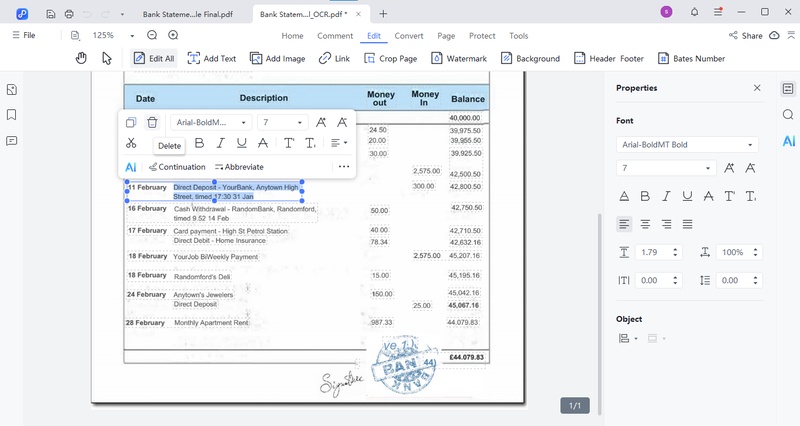800x426 pixels.
Task: Switch to the Bank Stateme...le Final.pdf document tab
Action: (x=188, y=14)
